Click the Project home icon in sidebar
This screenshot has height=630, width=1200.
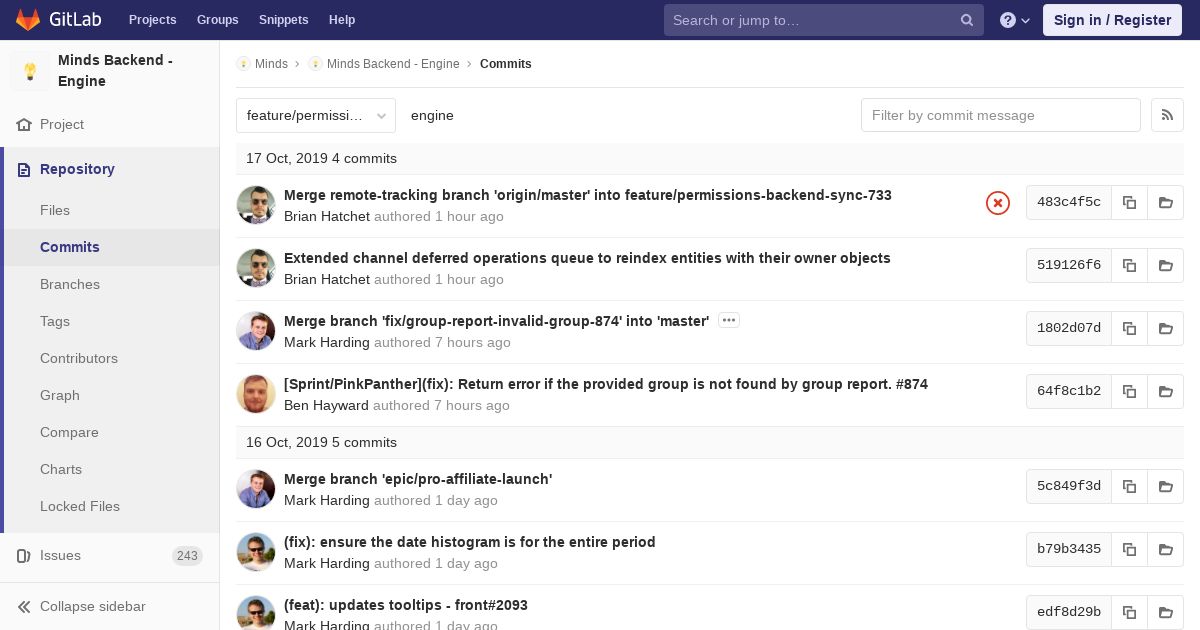click(x=24, y=125)
